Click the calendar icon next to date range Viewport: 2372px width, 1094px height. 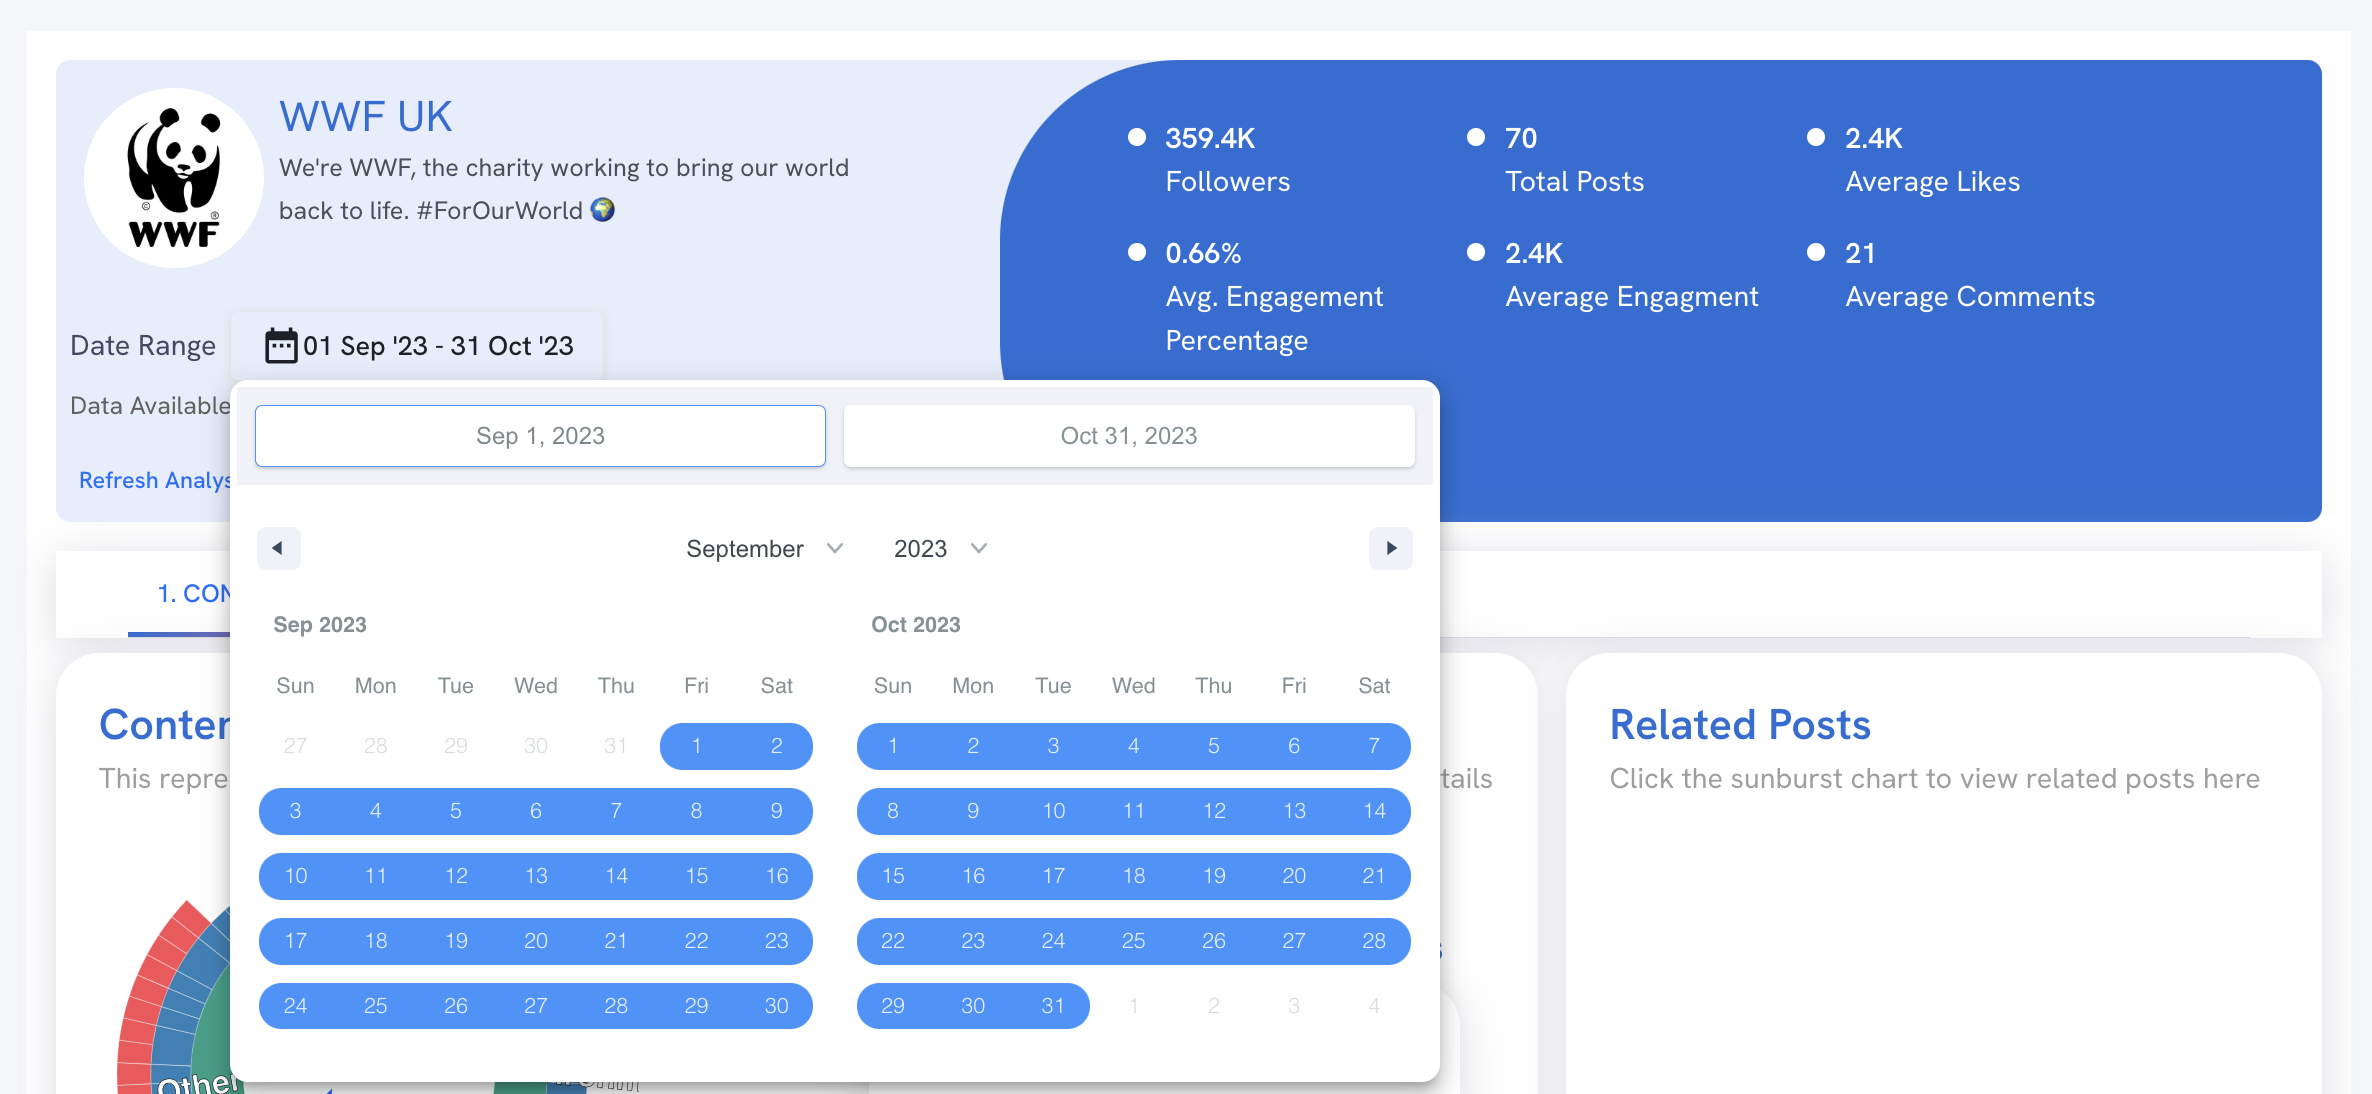click(278, 345)
